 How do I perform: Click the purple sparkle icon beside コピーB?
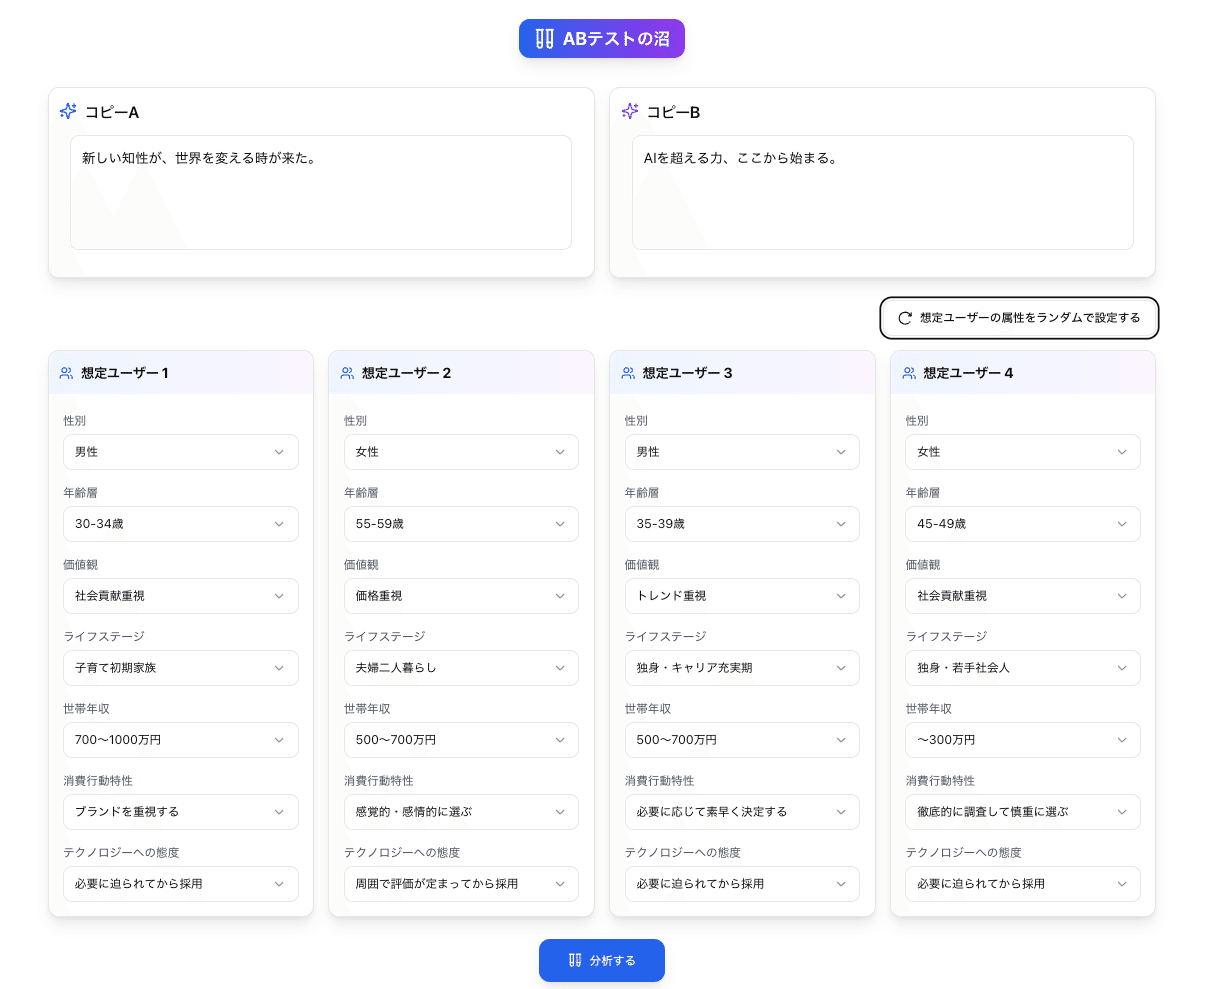[x=630, y=111]
